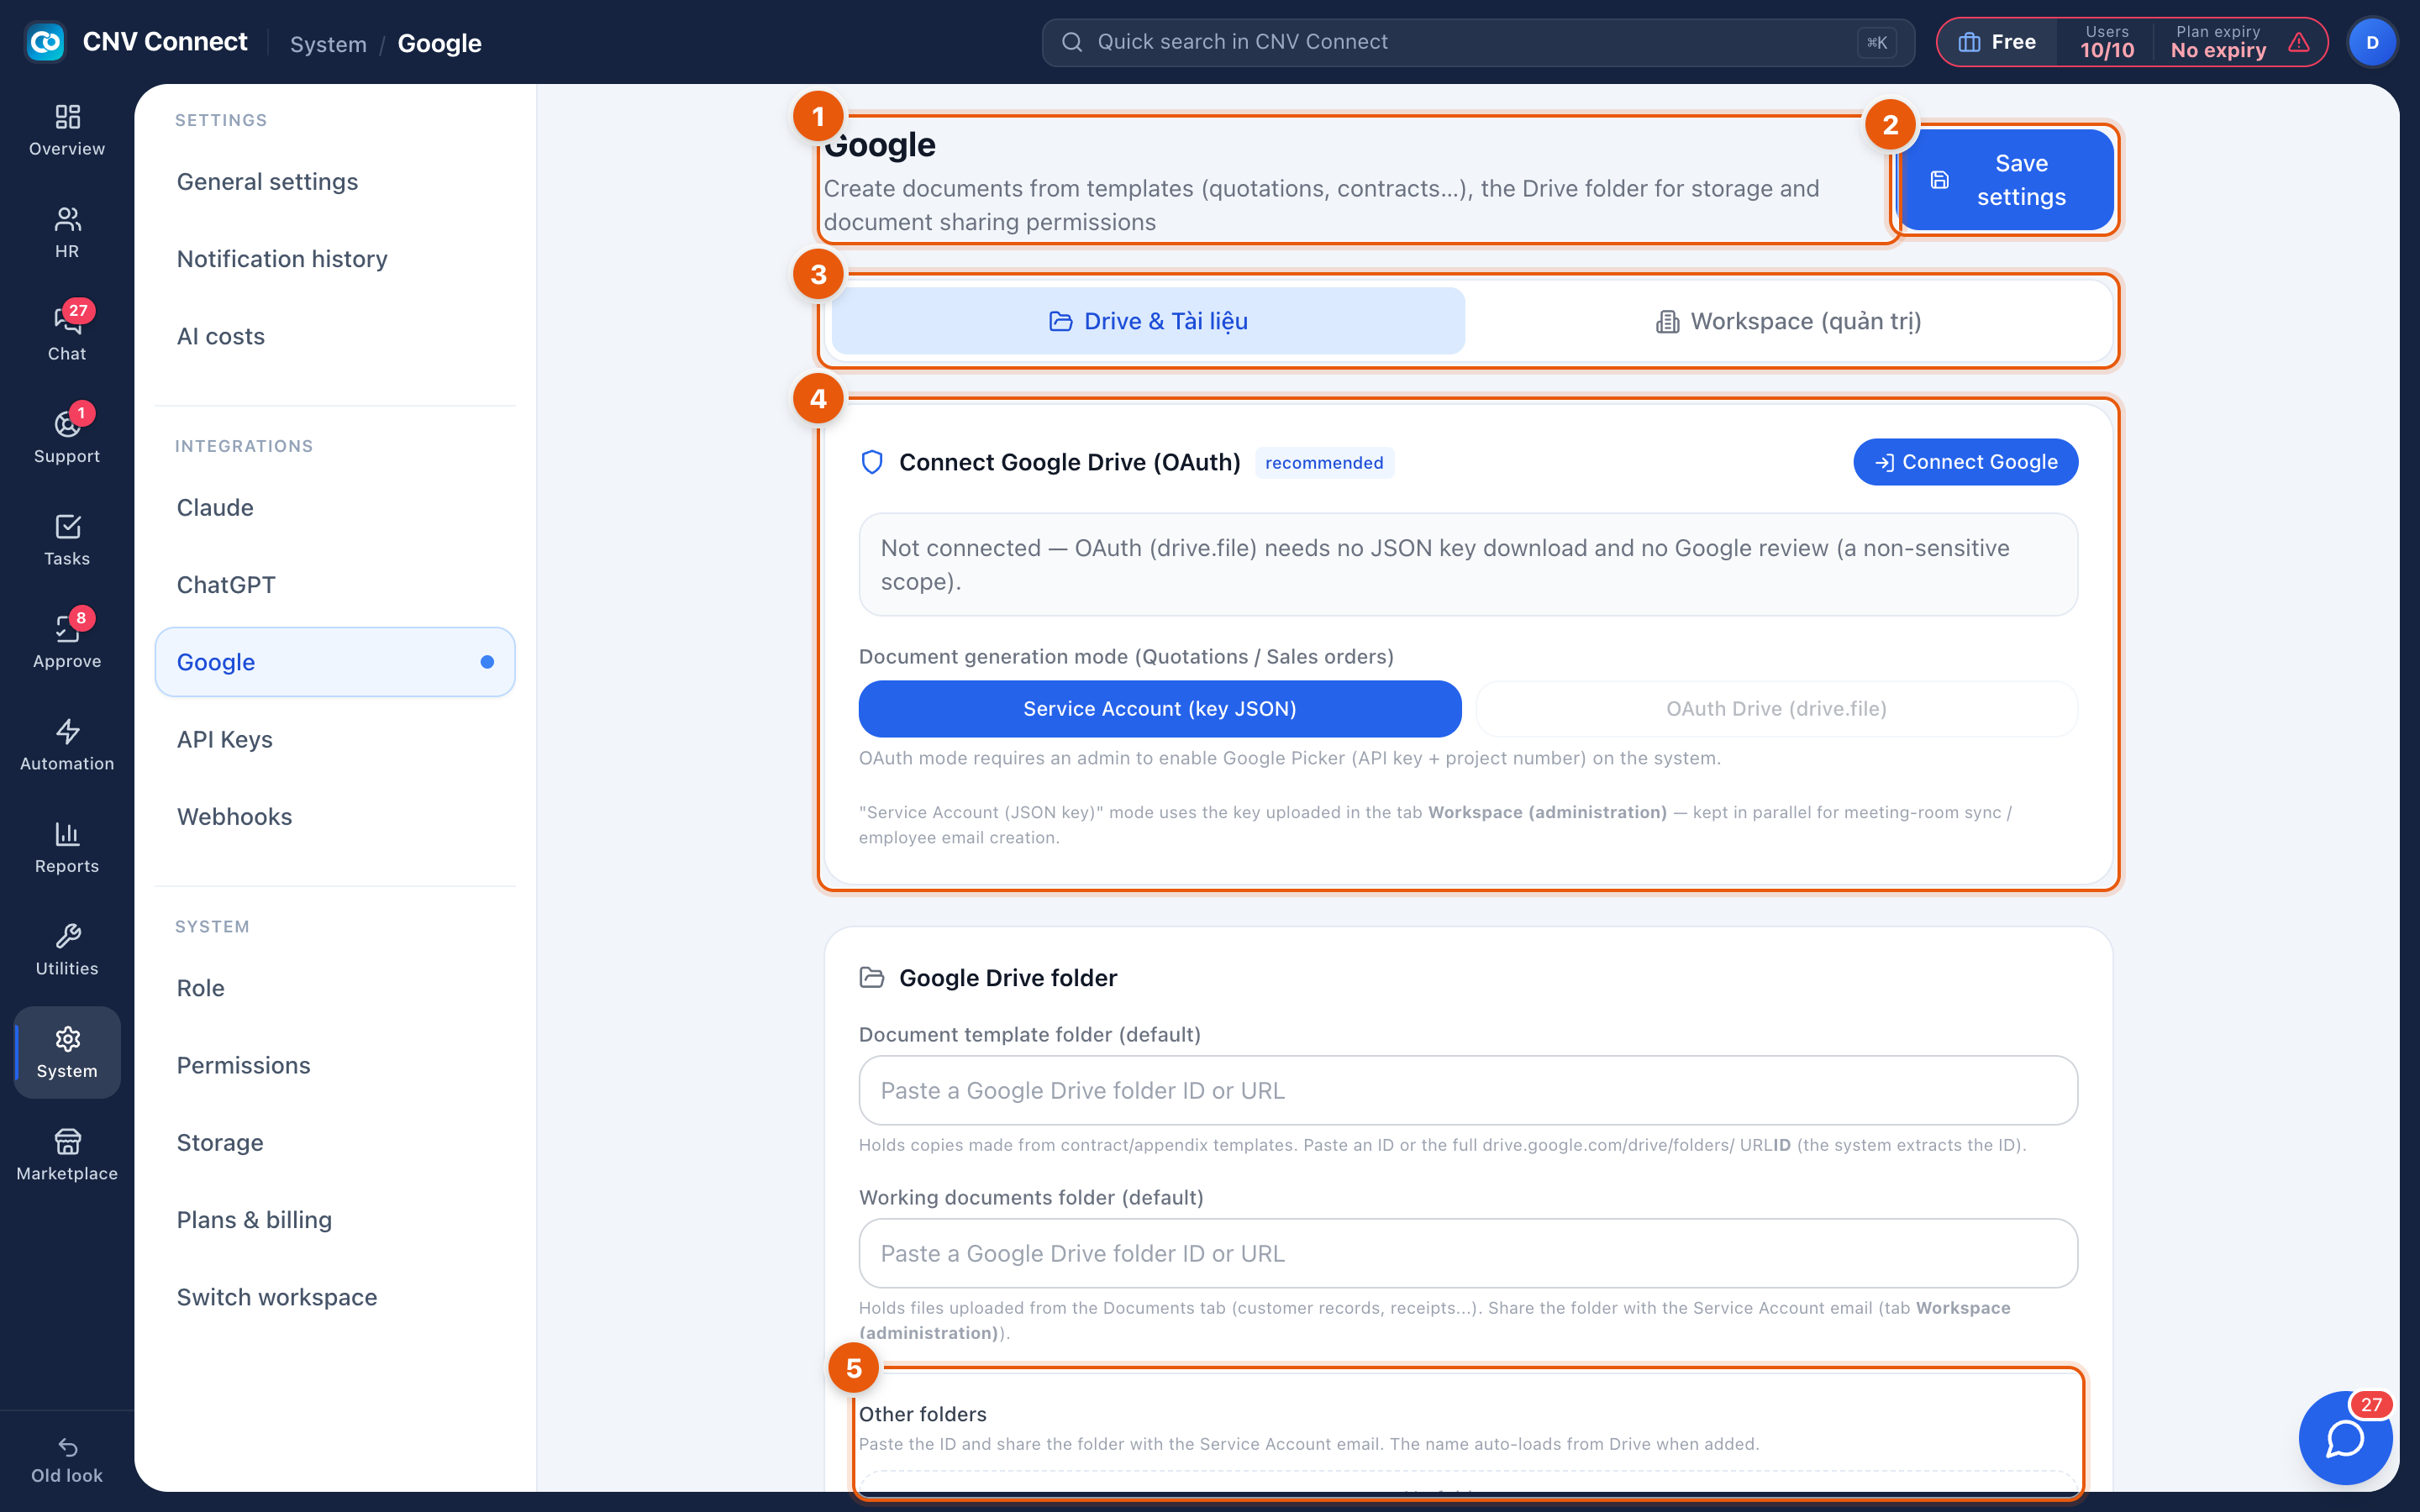Open the Permissions settings page
The image size is (2420, 1512).
point(335,1065)
